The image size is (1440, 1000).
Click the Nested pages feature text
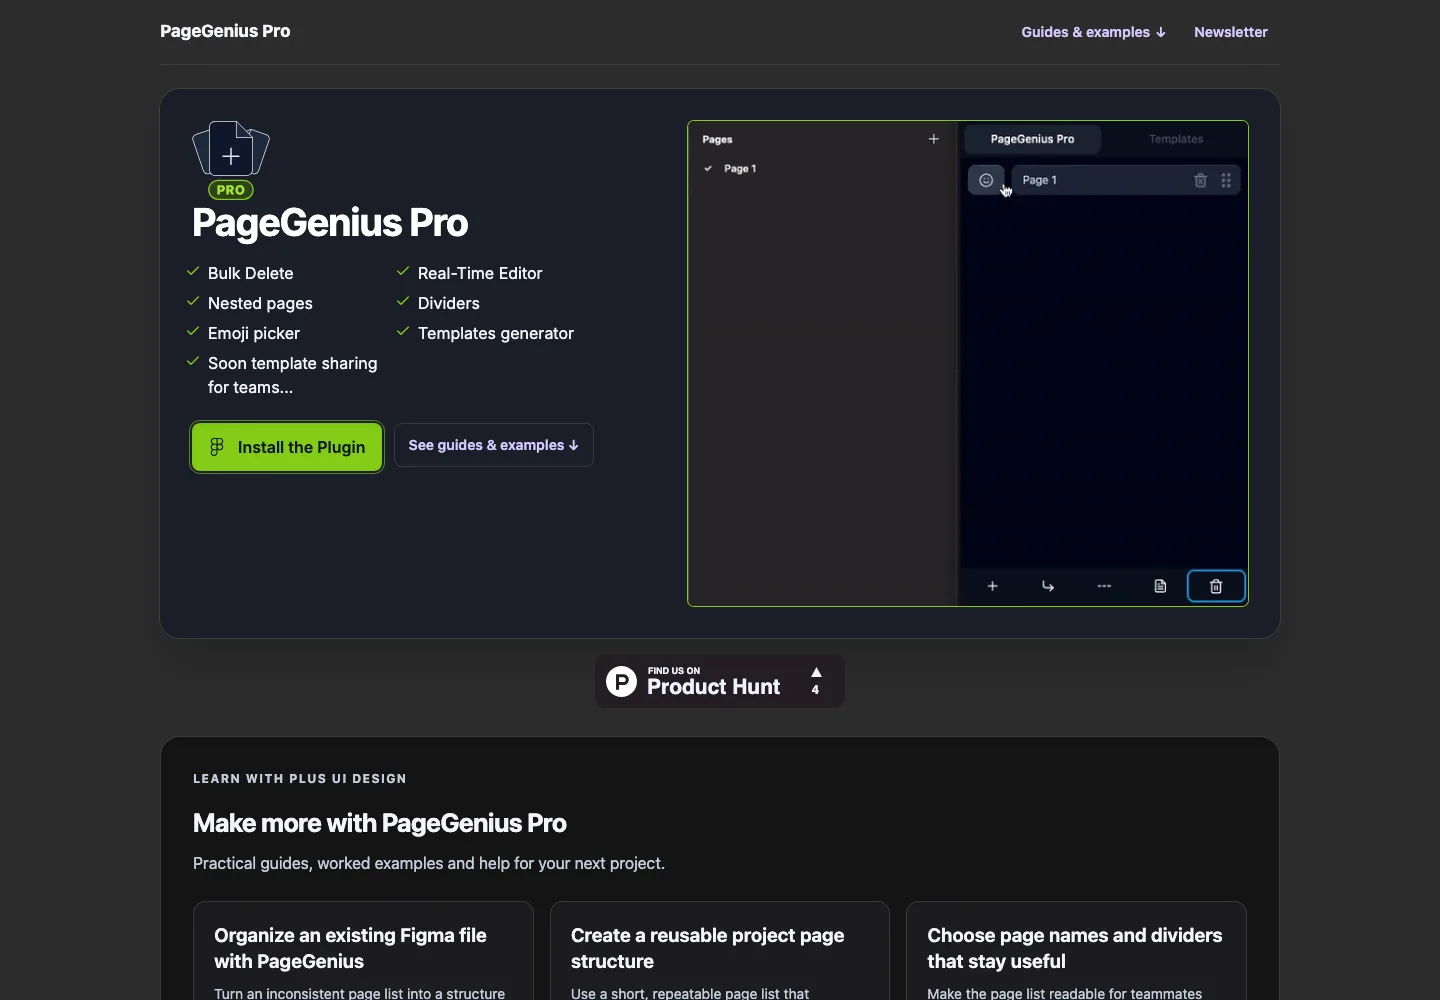tap(260, 303)
